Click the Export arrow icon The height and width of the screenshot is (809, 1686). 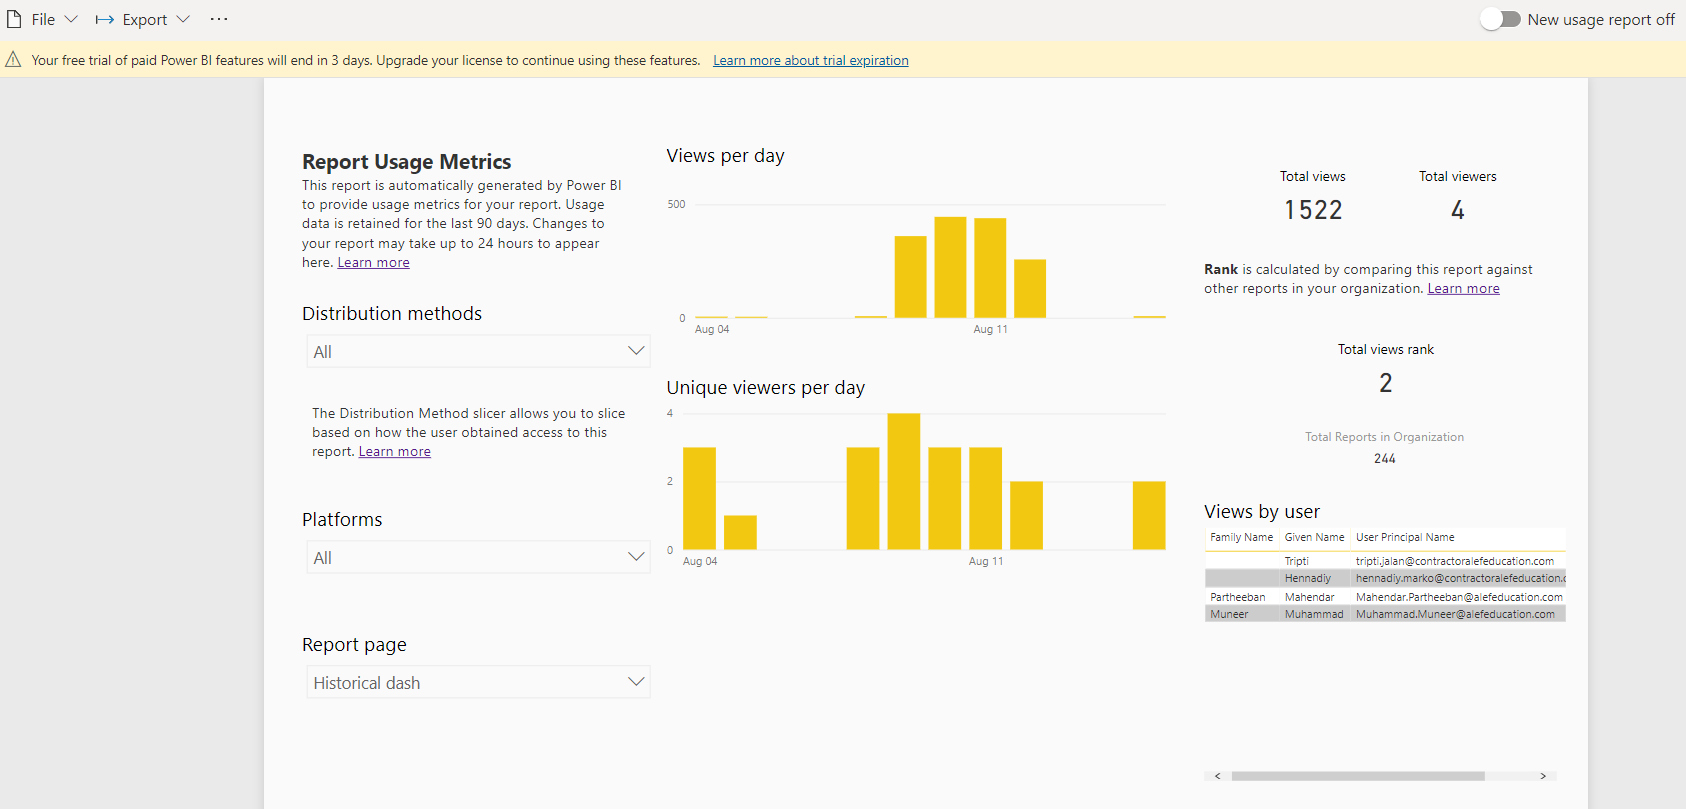[104, 19]
